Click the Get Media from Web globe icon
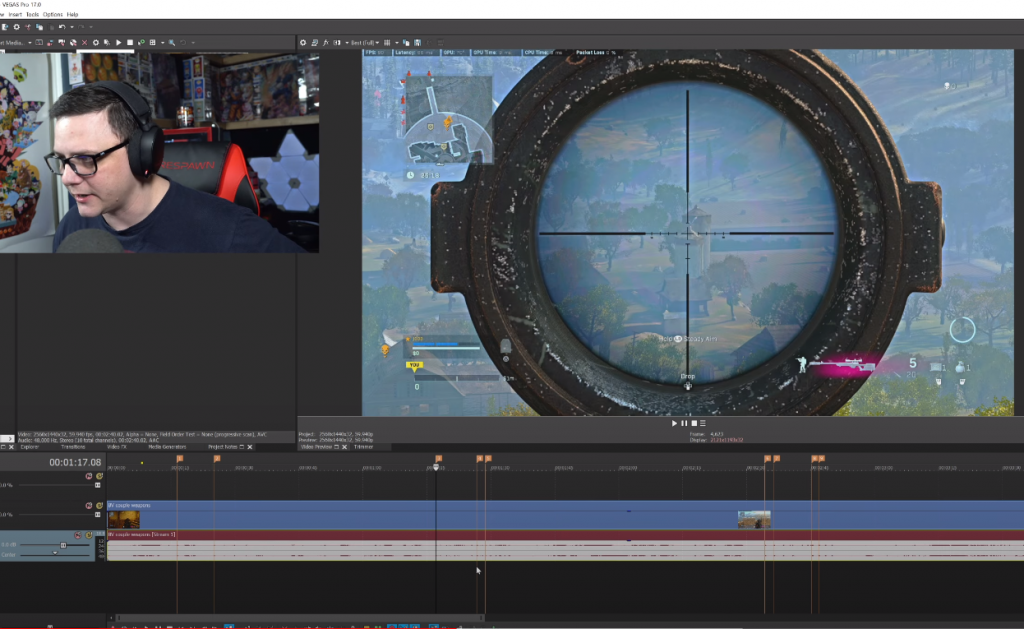Image resolution: width=1024 pixels, height=629 pixels. pos(73,42)
